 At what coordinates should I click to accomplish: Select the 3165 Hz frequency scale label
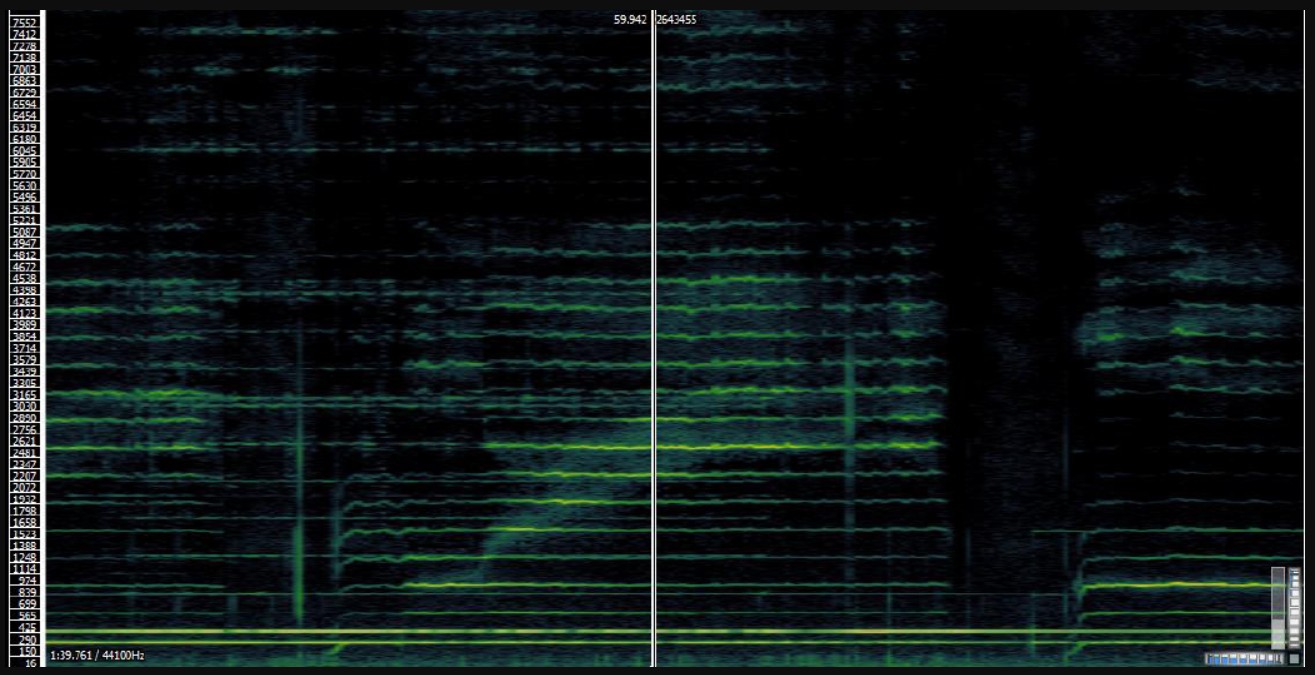pos(24,395)
